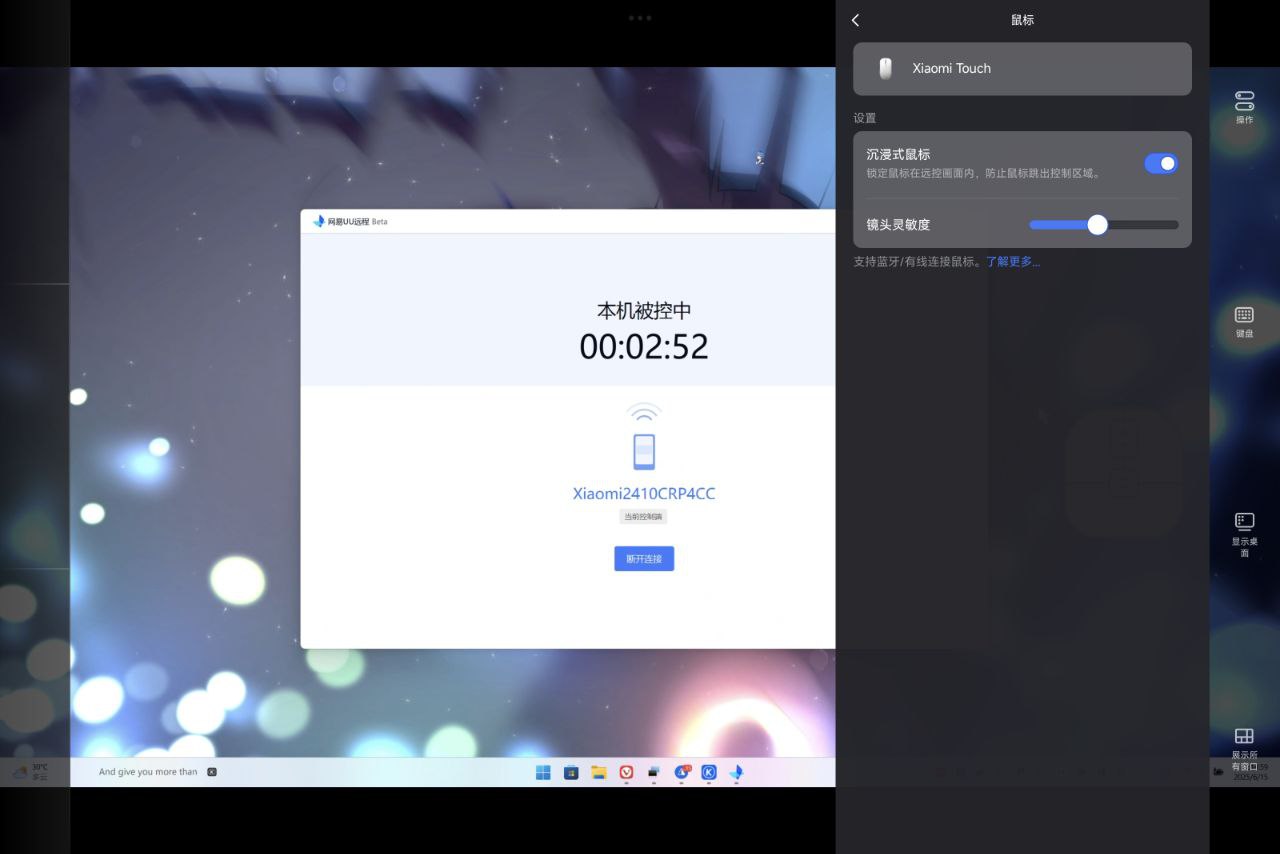1280x854 pixels.
Task: Open the Vivaldi browser taskbar icon
Action: (x=626, y=772)
